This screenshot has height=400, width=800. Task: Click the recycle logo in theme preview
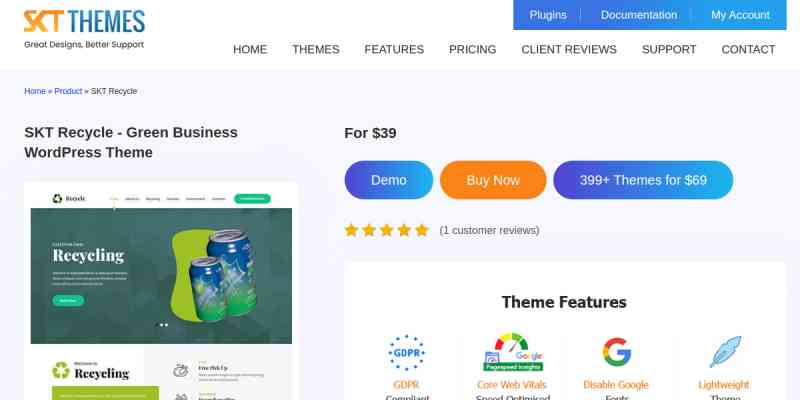click(x=58, y=198)
